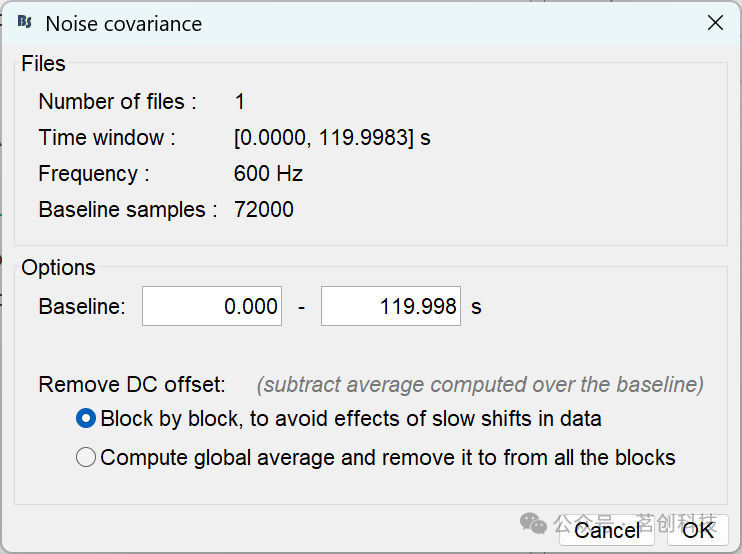
Task: Click the Files group header
Action: click(x=43, y=63)
